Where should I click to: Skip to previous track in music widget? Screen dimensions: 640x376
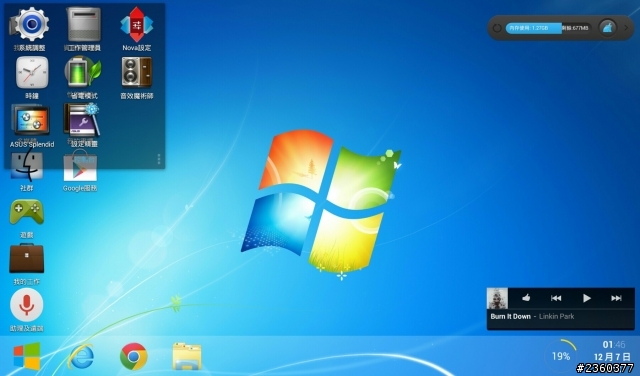tap(556, 298)
